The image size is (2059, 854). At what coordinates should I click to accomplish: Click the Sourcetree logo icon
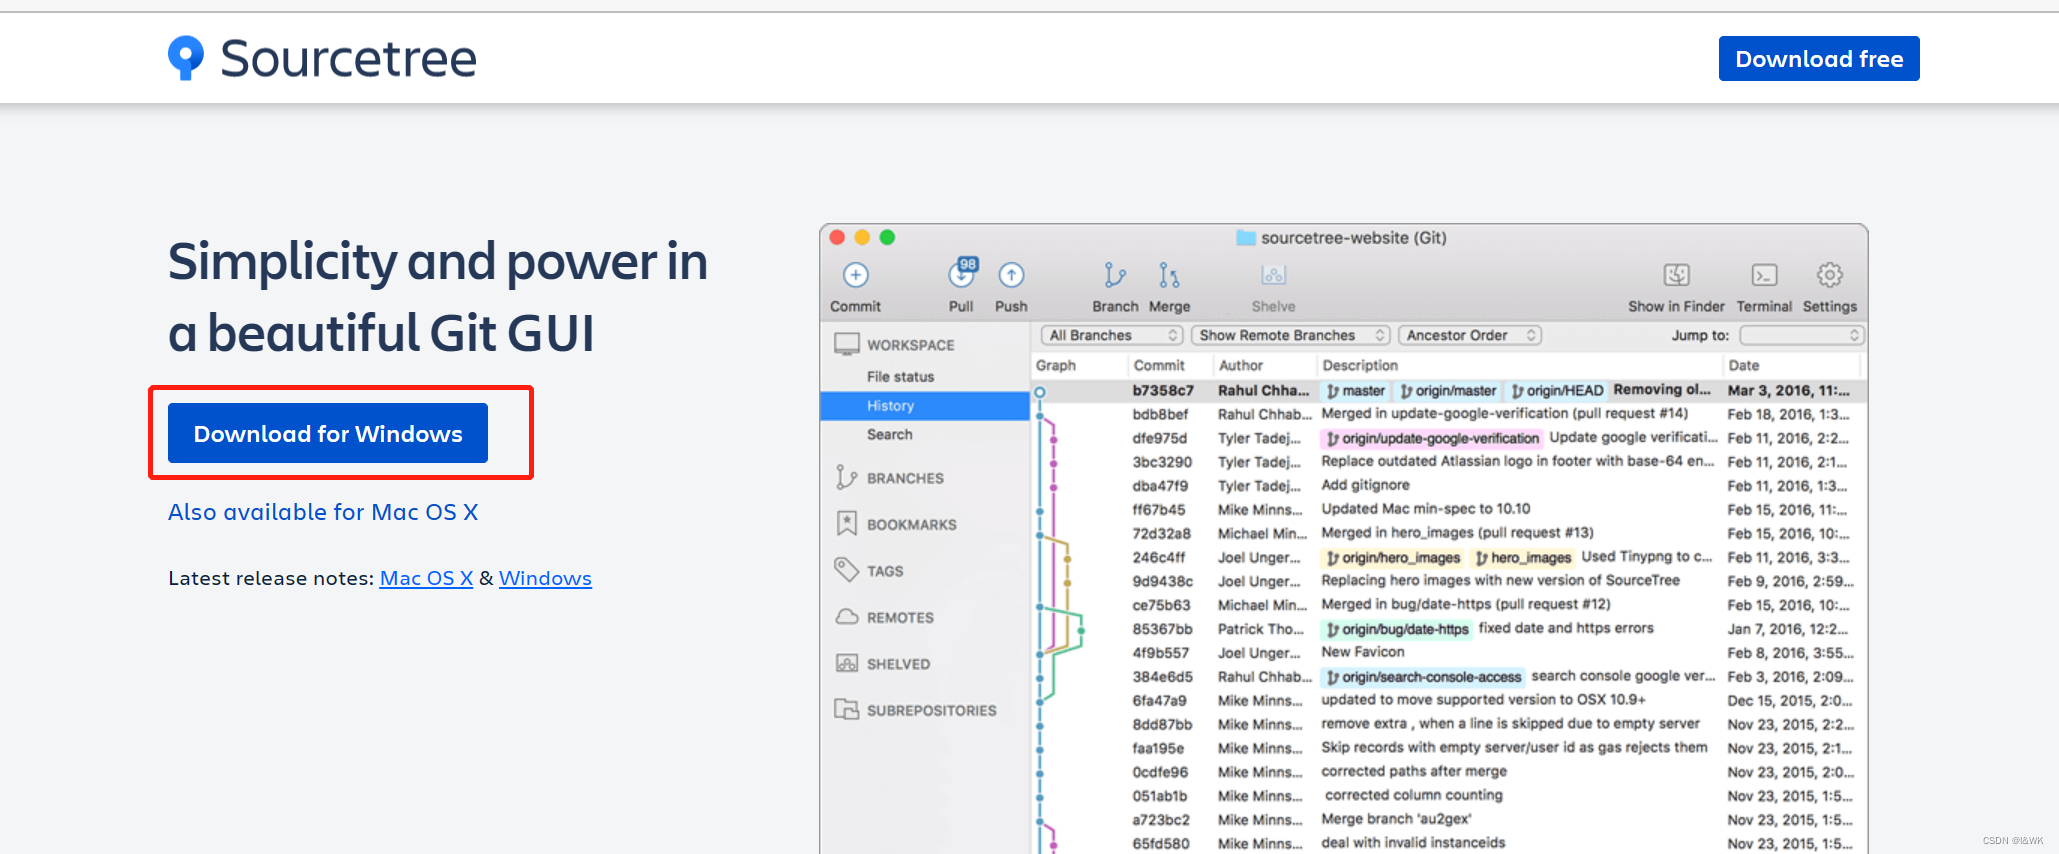click(x=186, y=58)
